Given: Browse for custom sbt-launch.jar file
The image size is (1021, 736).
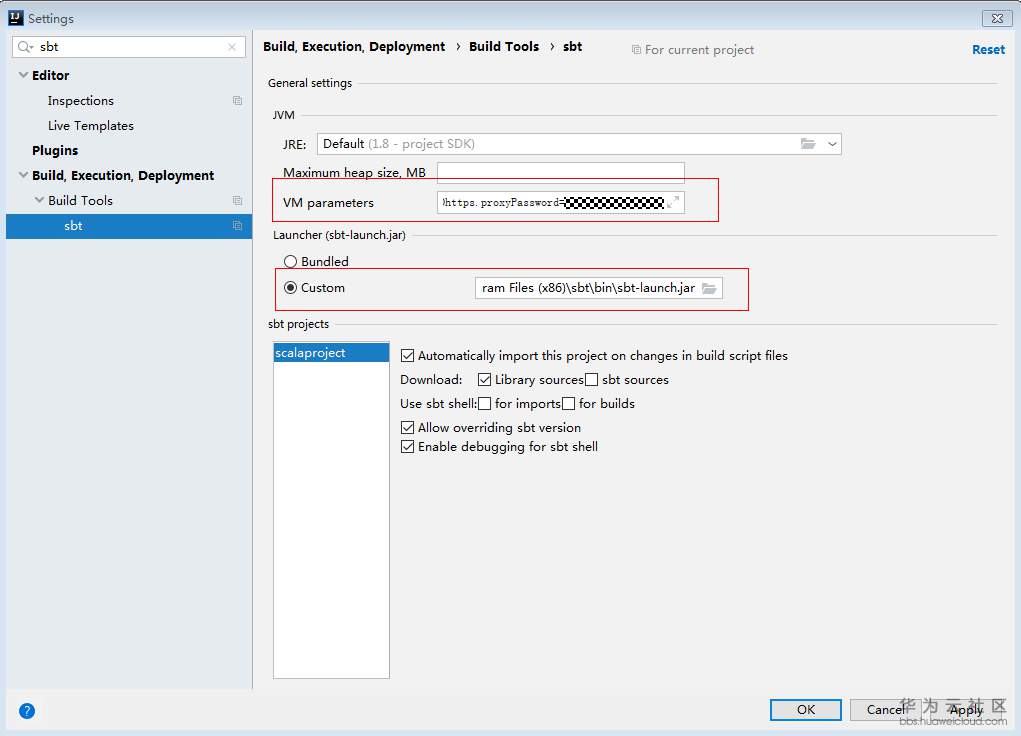Looking at the screenshot, I should point(709,288).
